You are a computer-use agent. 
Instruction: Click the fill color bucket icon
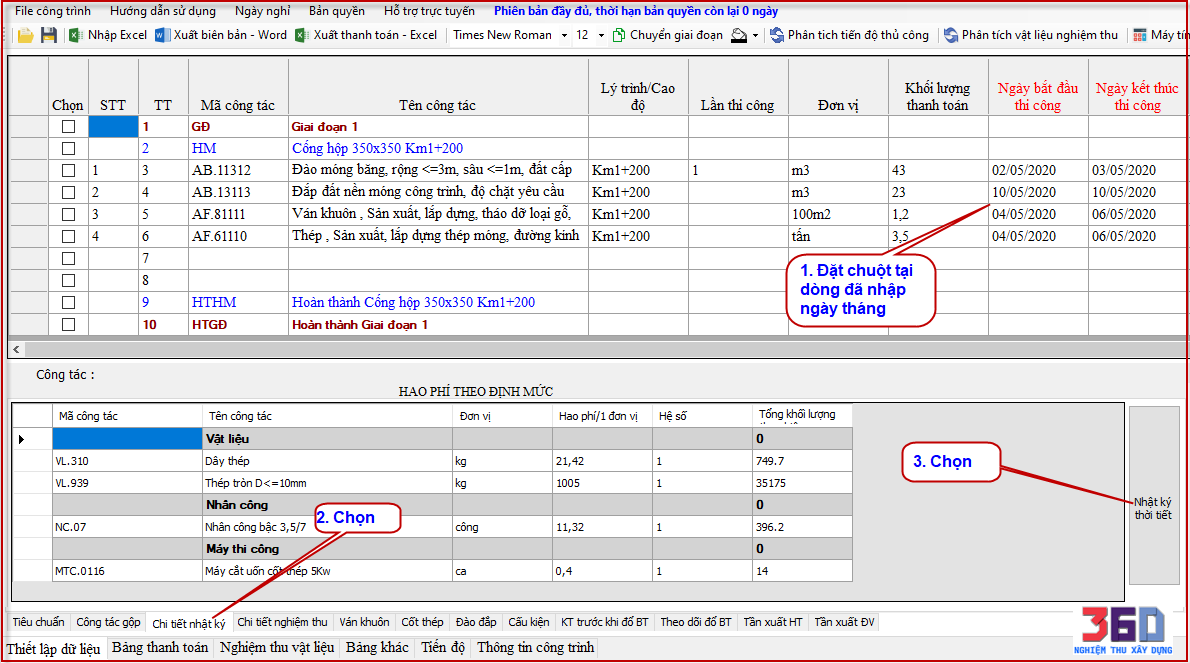point(738,35)
